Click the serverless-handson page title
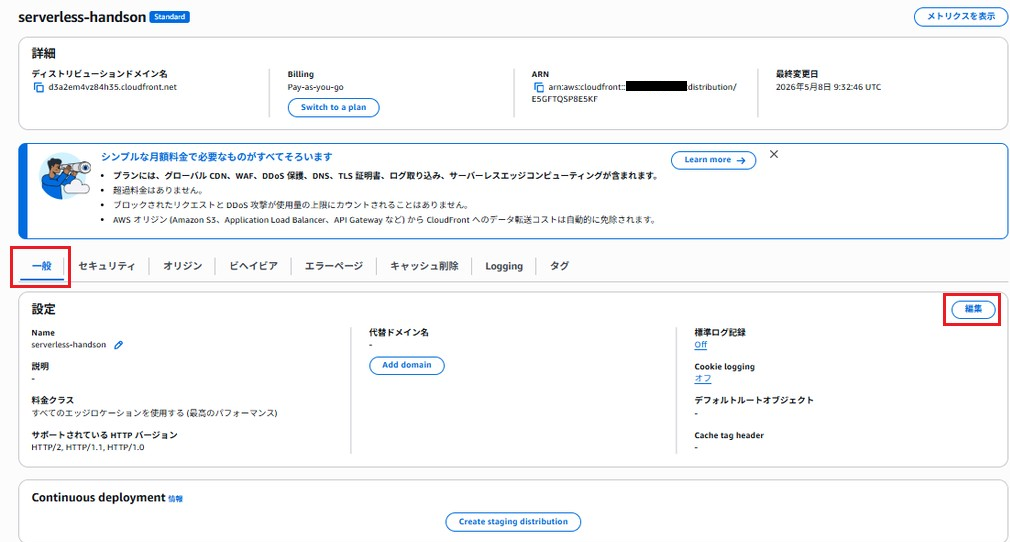1010x542 pixels. 82,17
